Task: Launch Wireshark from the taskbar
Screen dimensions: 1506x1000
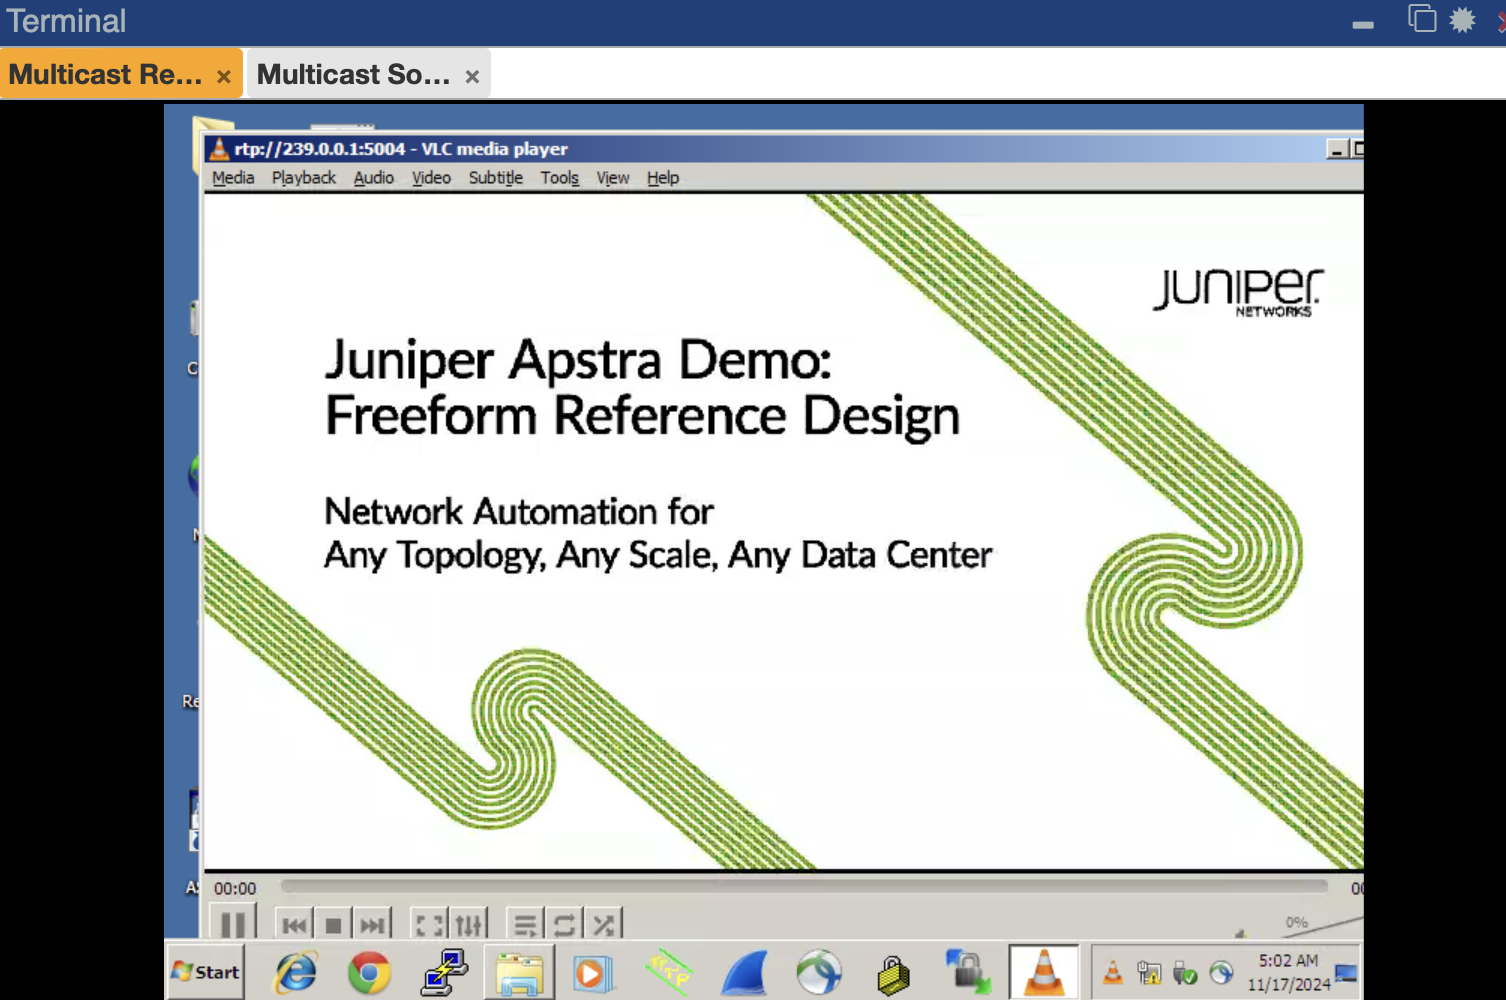Action: pyautogui.click(x=744, y=971)
